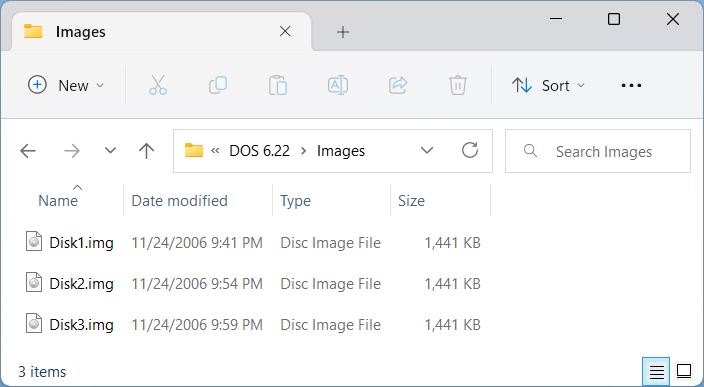Image resolution: width=704 pixels, height=387 pixels.
Task: Select the file name Disk1.img
Action: 81,243
